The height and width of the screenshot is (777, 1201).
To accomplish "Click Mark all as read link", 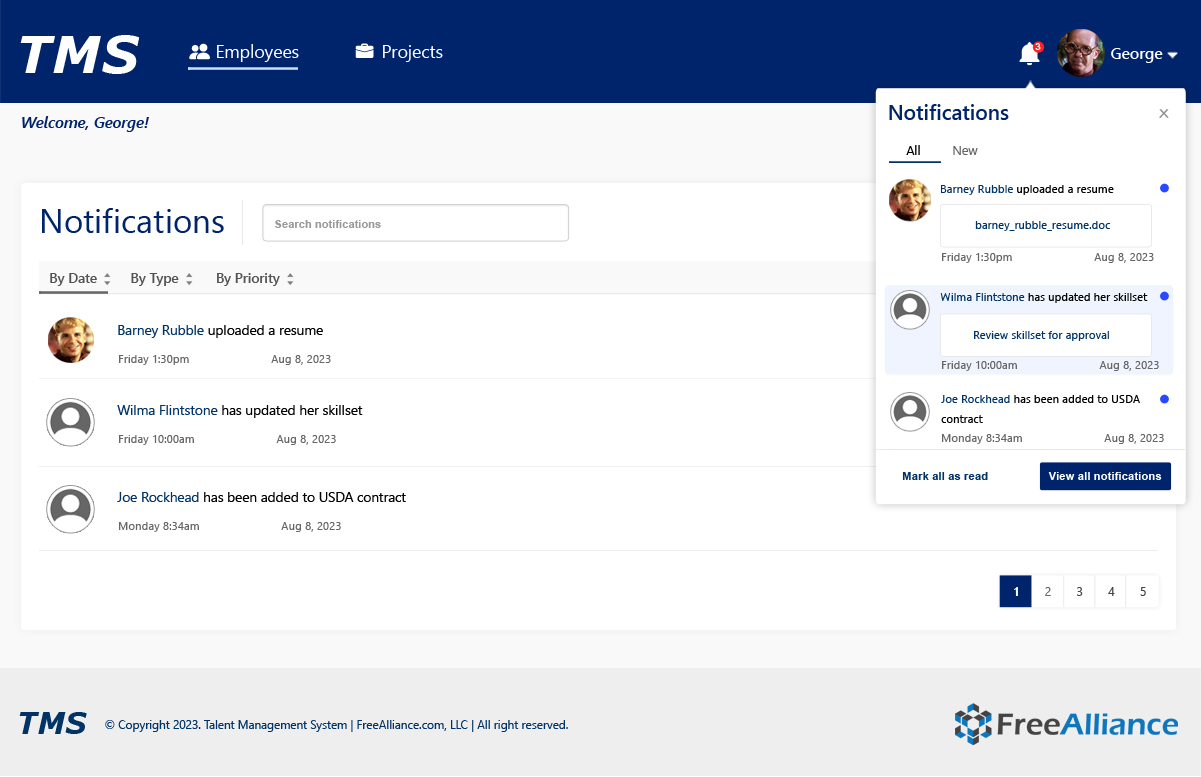I will click(x=945, y=476).
